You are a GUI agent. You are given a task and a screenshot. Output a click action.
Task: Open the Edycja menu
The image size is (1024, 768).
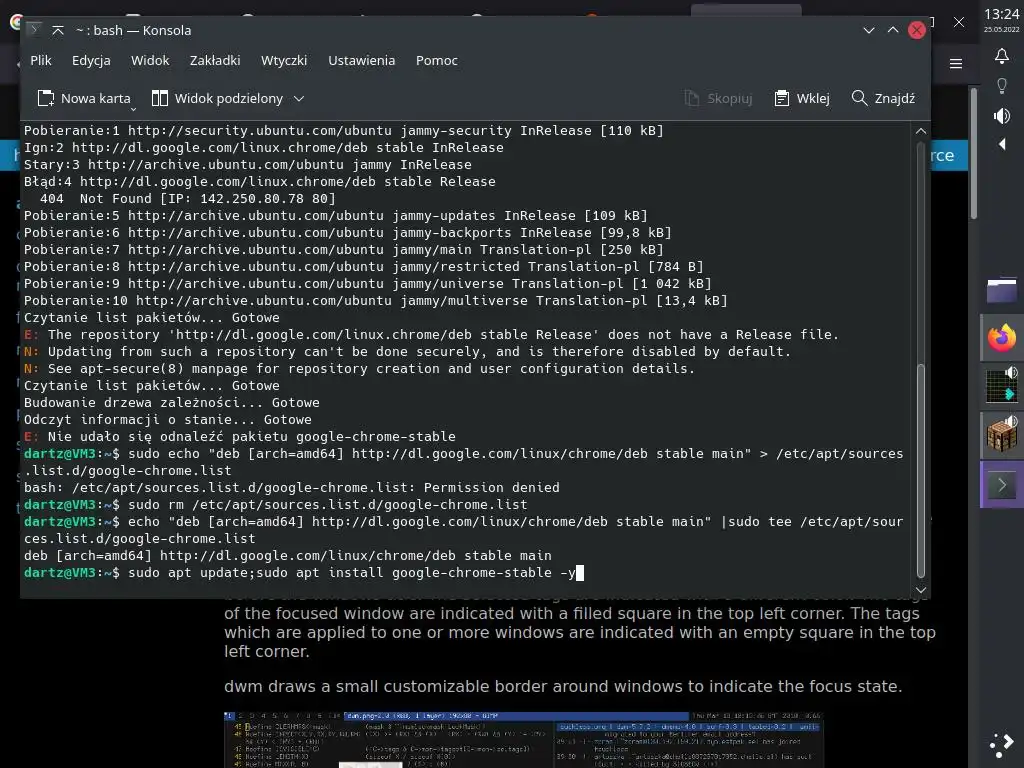(x=91, y=60)
